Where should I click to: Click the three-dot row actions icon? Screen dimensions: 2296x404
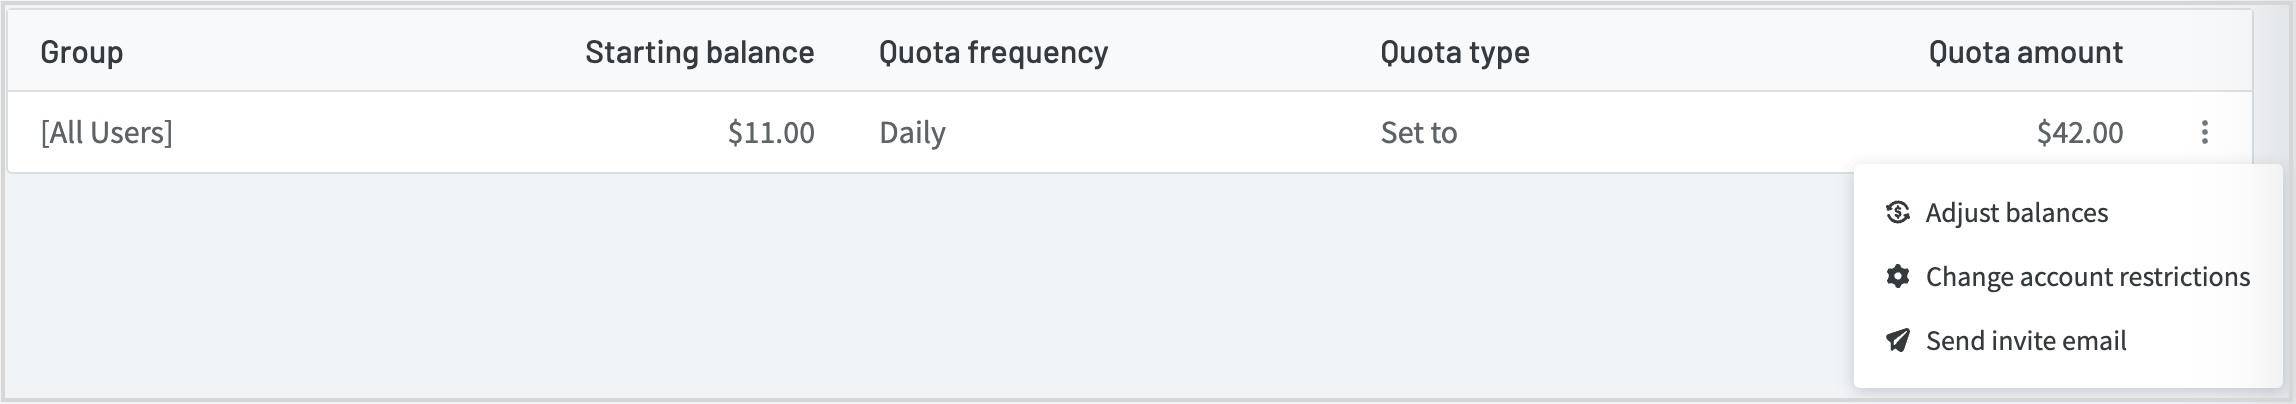point(2204,132)
